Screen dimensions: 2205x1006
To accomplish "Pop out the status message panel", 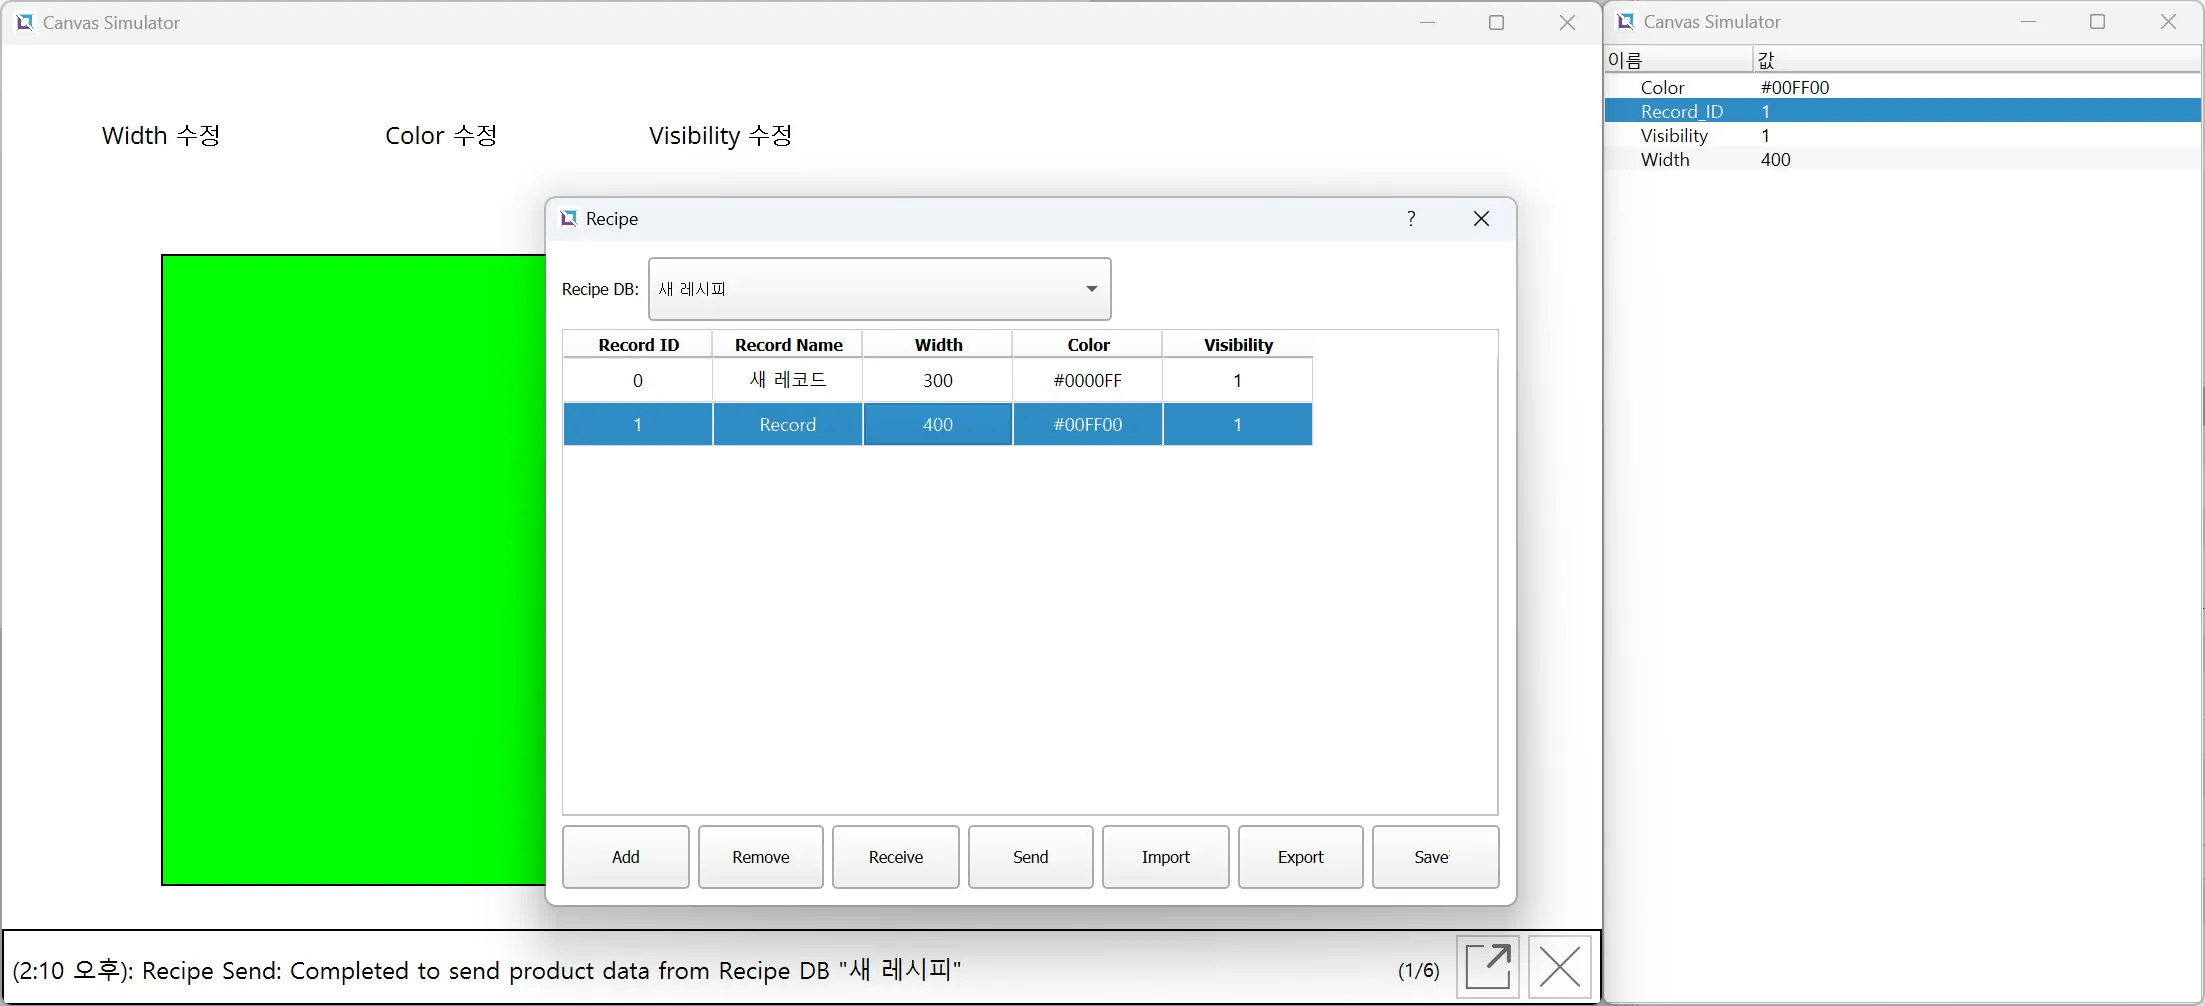I will pos(1488,967).
